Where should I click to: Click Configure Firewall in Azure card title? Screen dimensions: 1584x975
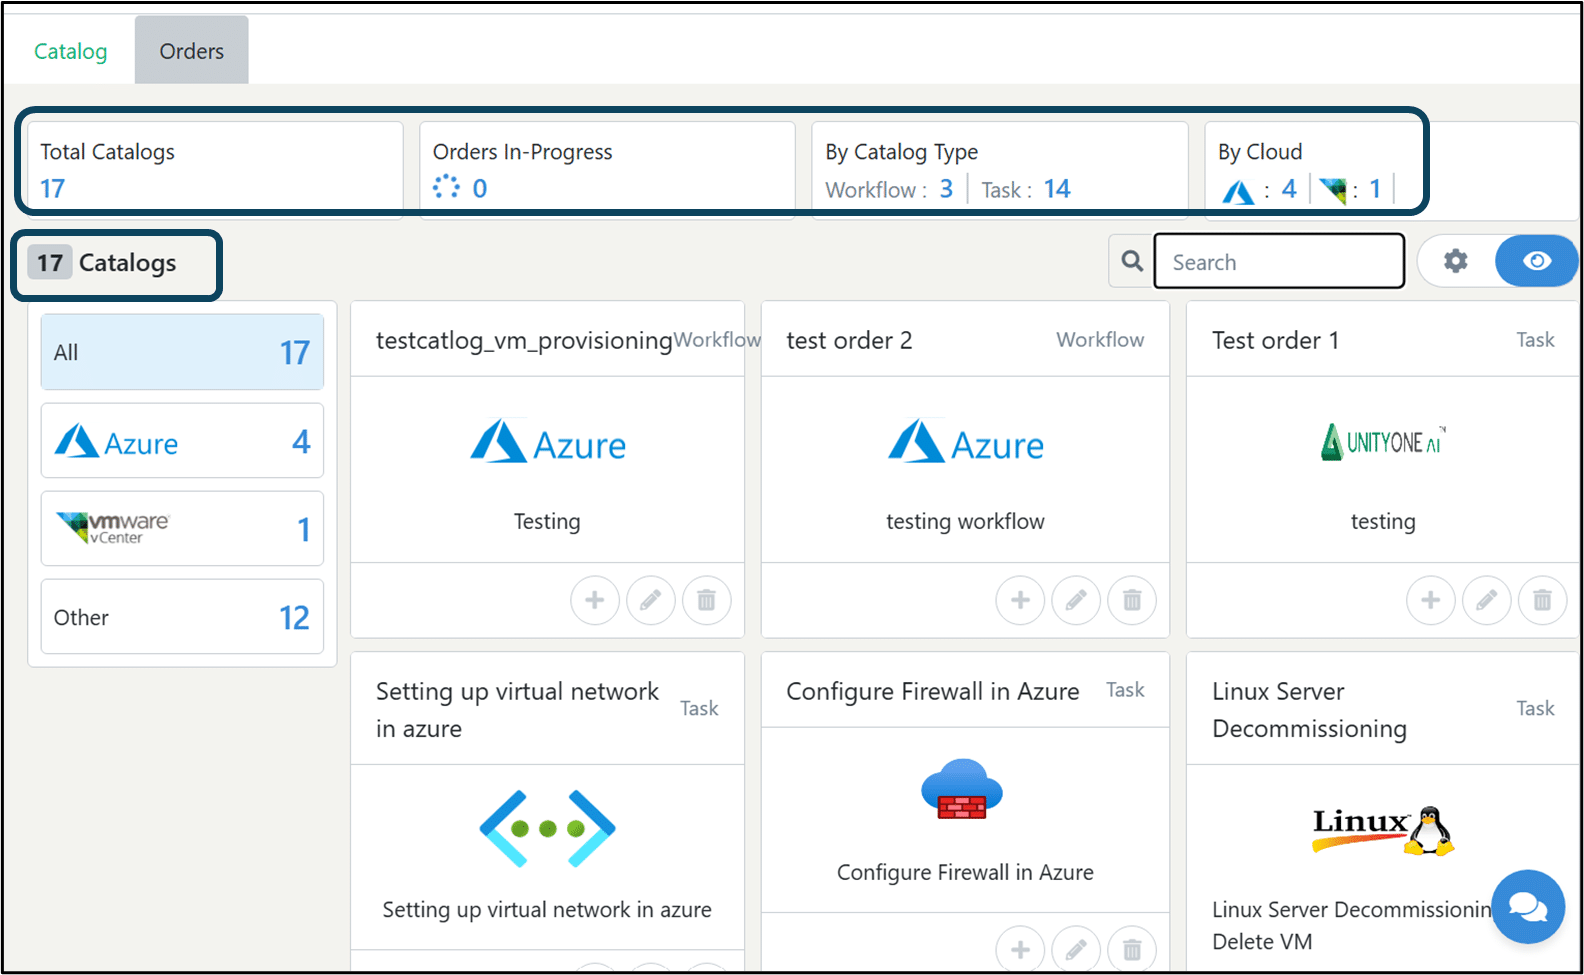pos(933,691)
